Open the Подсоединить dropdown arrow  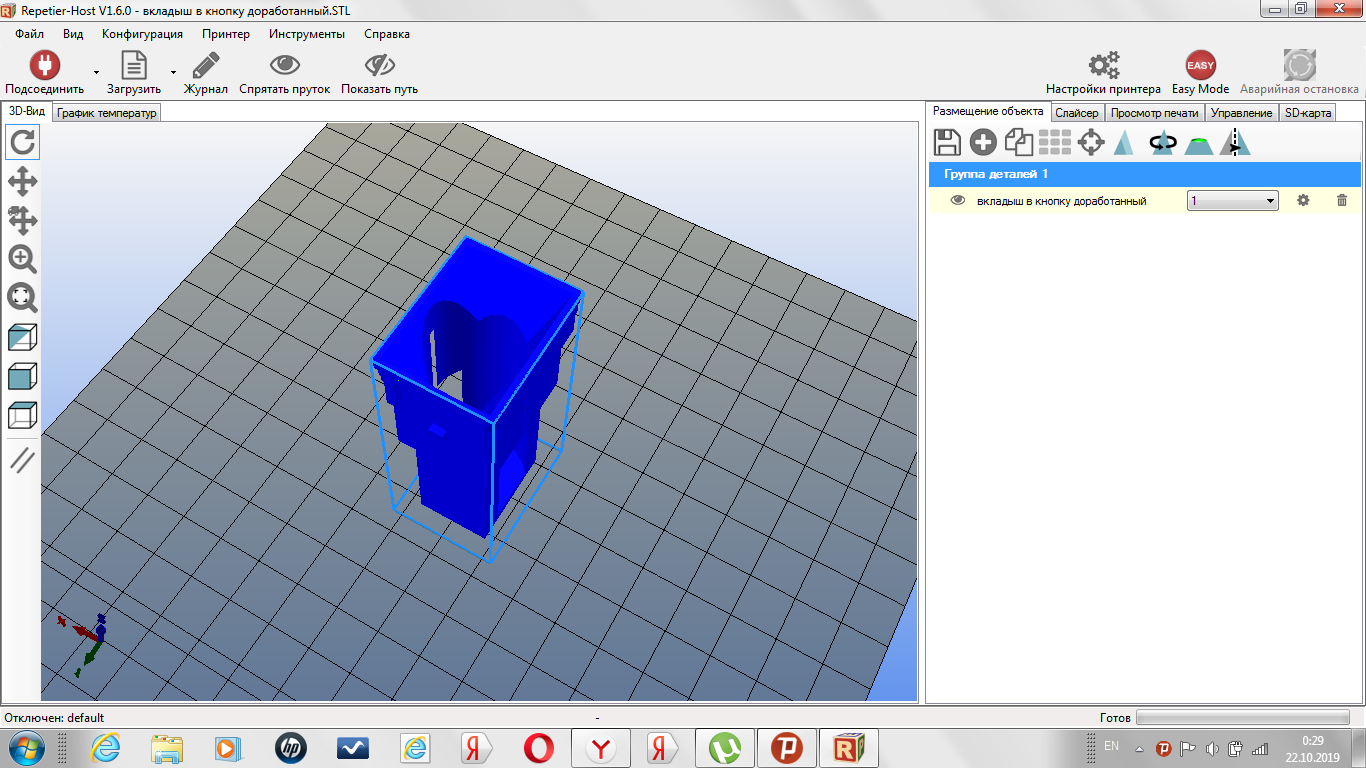click(97, 73)
